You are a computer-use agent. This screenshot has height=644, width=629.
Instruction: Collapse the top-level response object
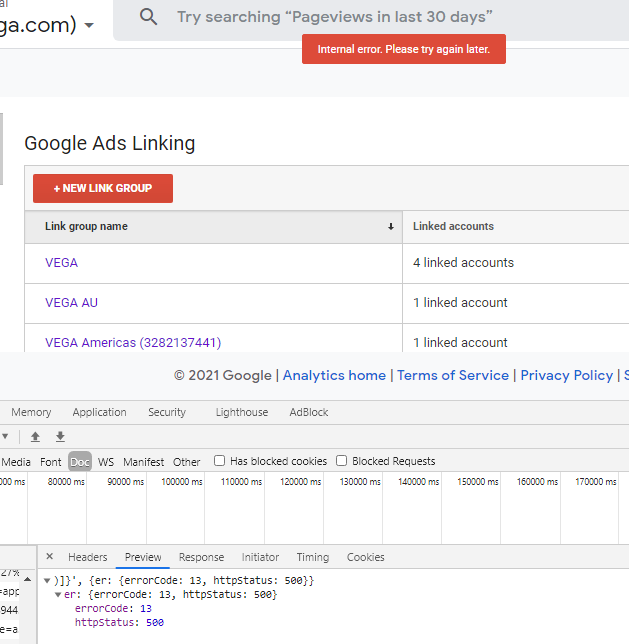click(x=47, y=581)
